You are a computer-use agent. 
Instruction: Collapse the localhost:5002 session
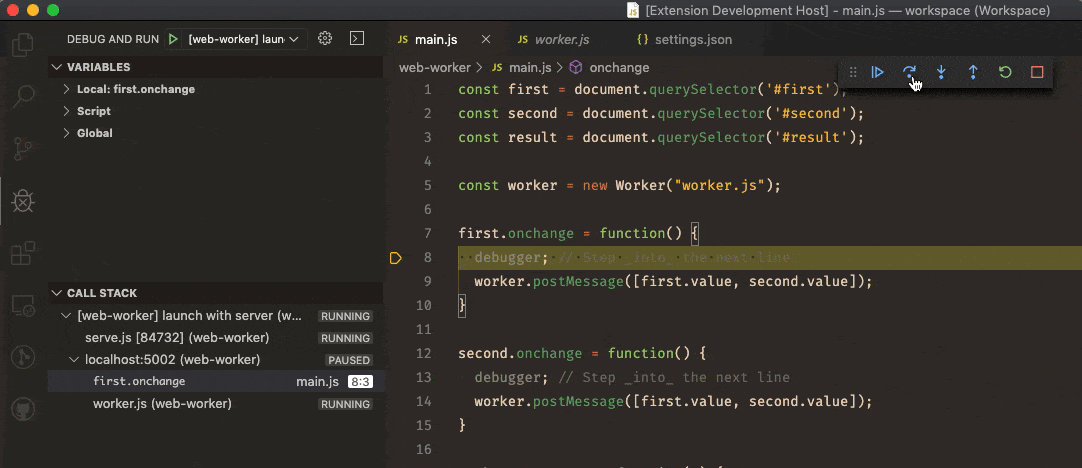click(75, 359)
